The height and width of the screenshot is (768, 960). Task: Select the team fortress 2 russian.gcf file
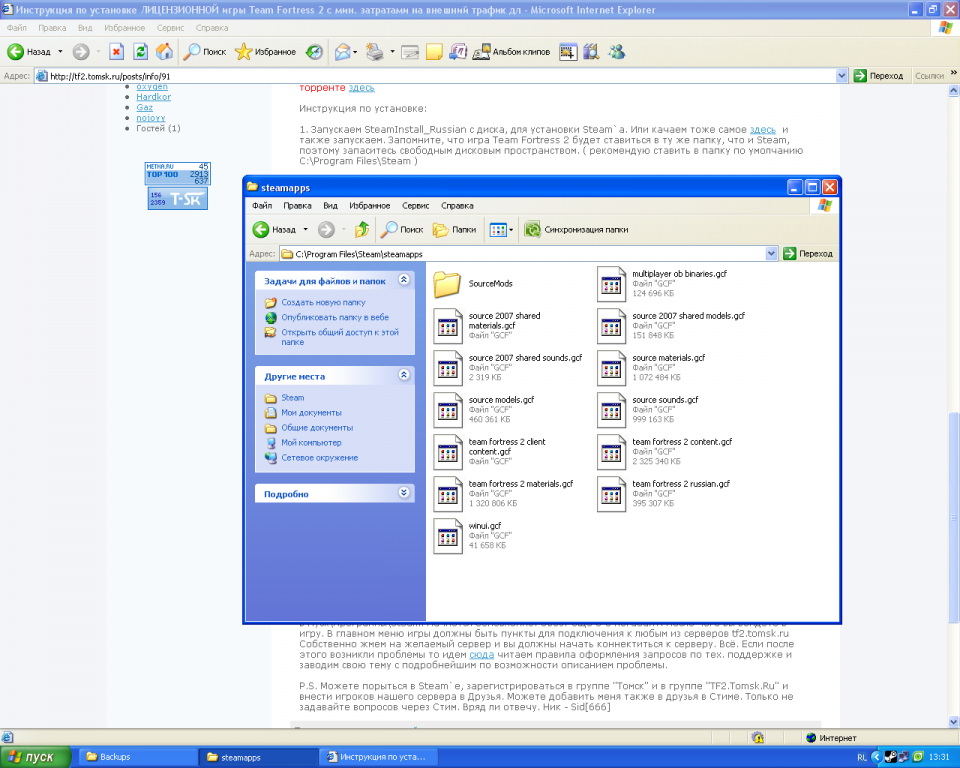click(x=611, y=494)
